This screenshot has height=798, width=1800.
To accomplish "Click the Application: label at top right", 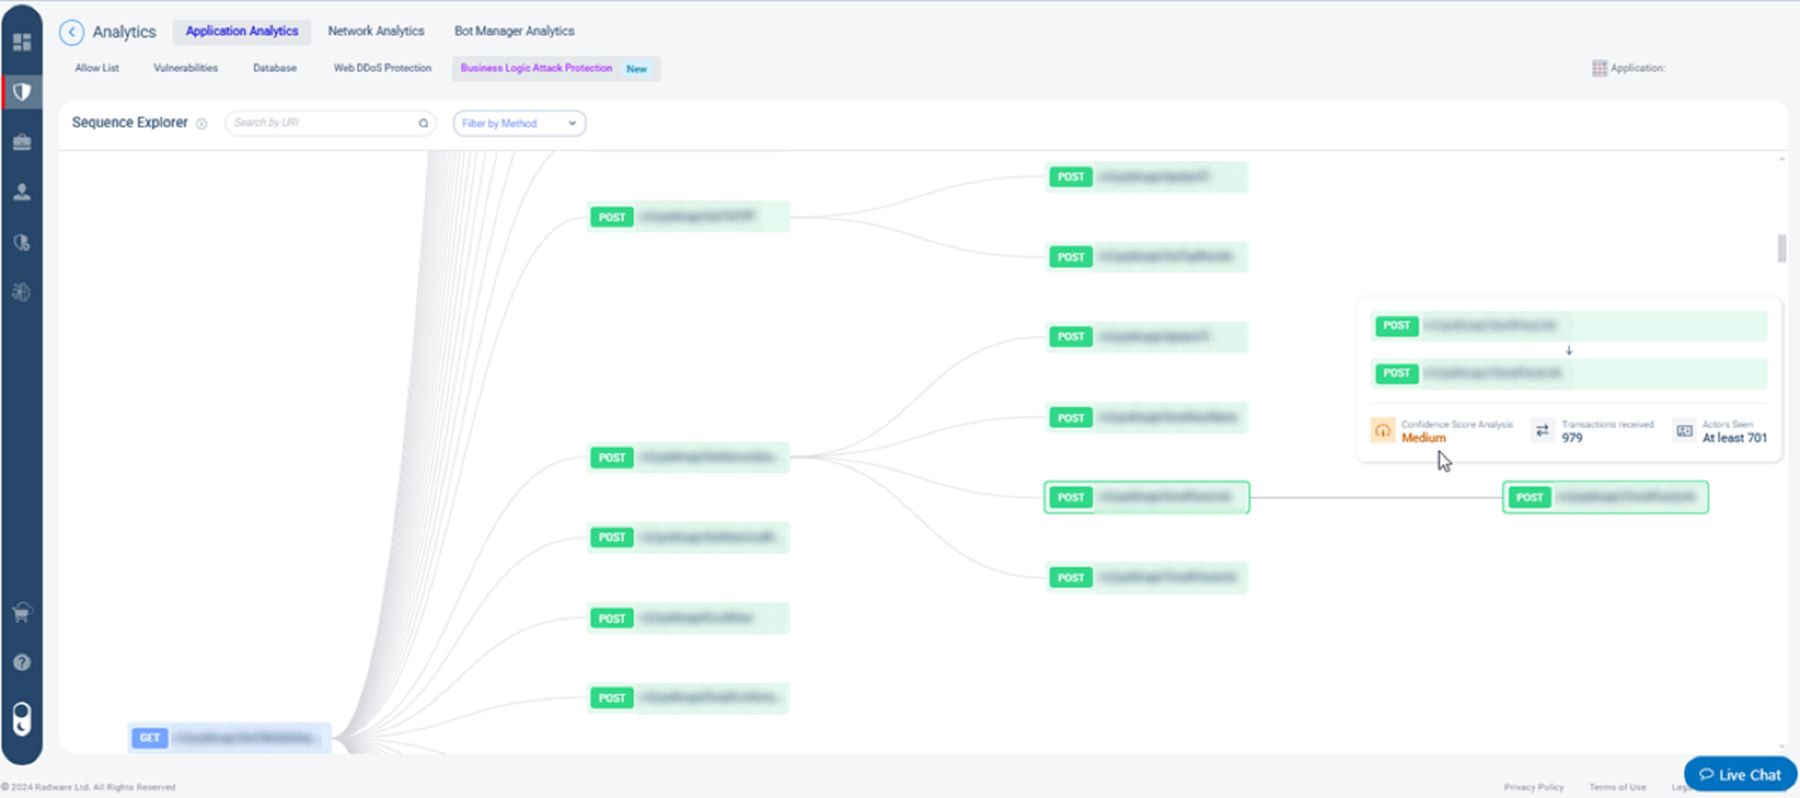I will (x=1637, y=68).
